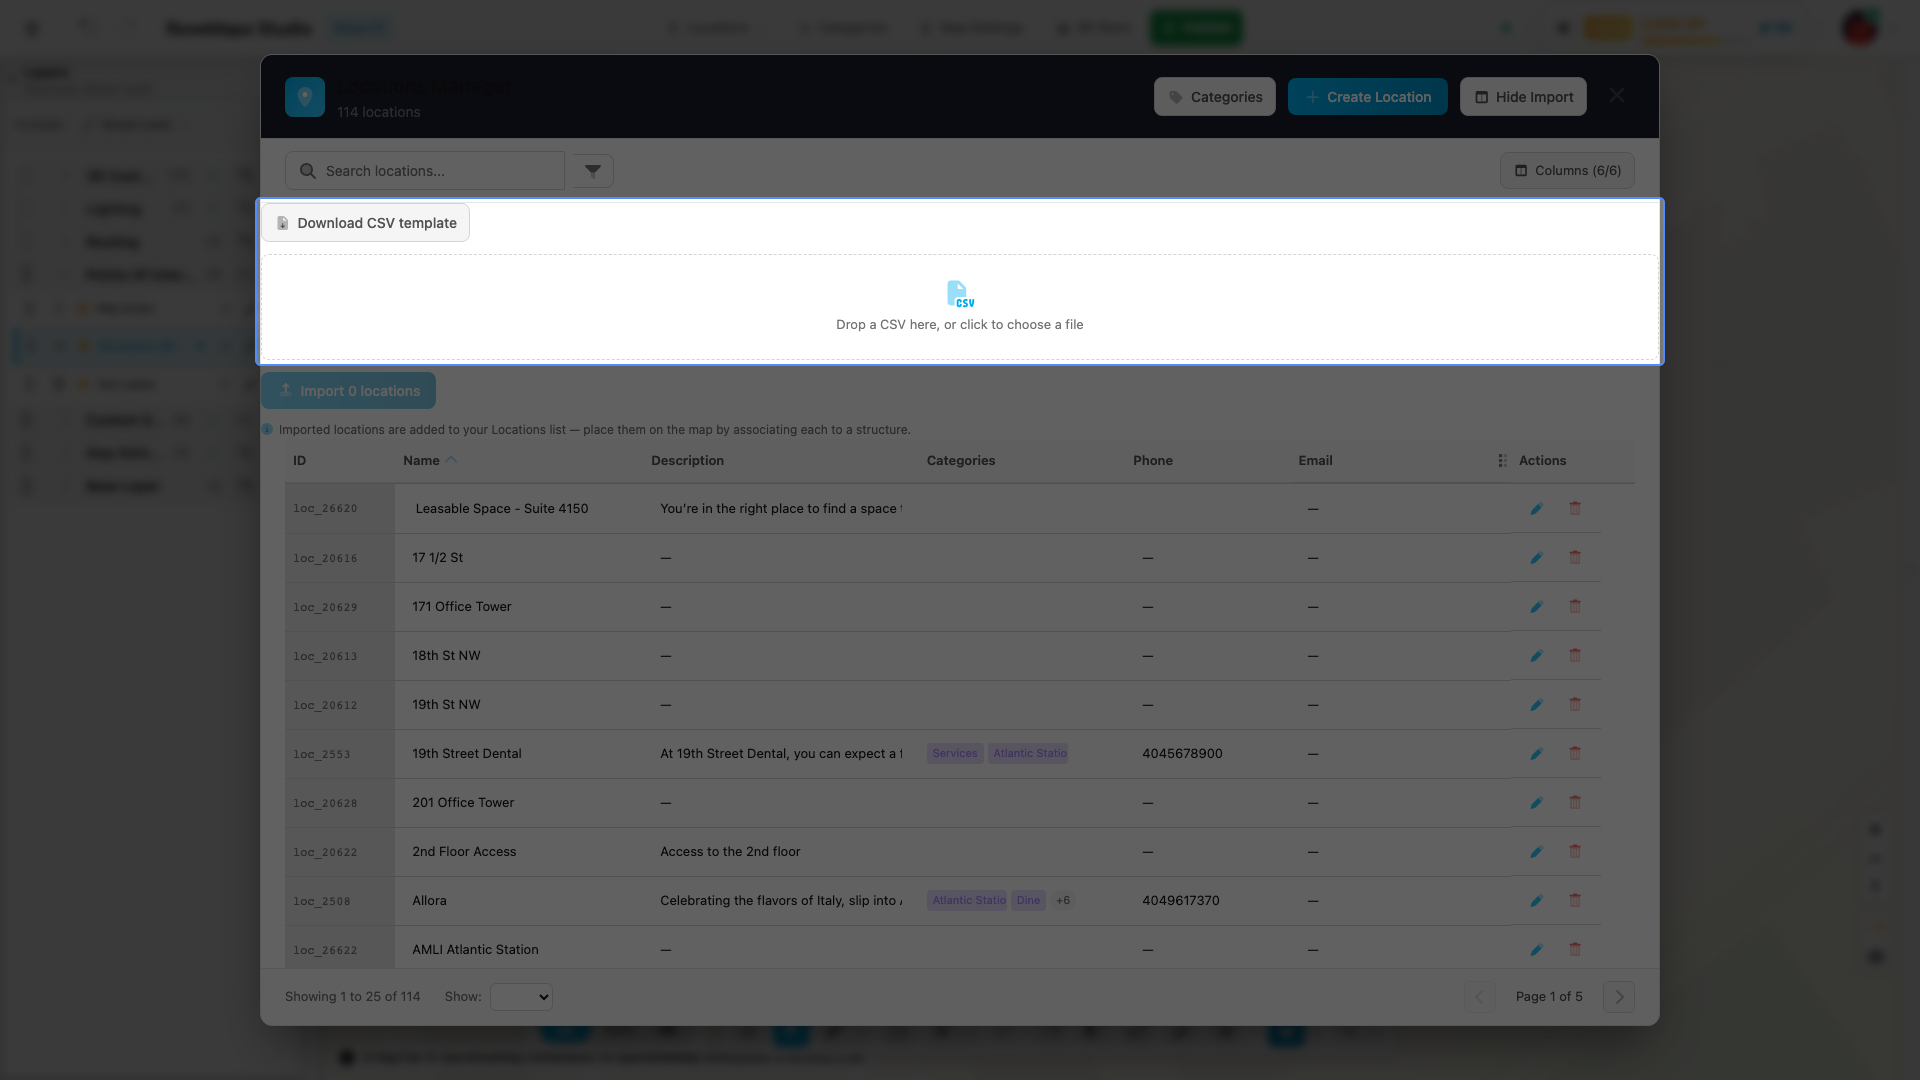
Task: Select the loc_26620 ID cell
Action: point(339,509)
